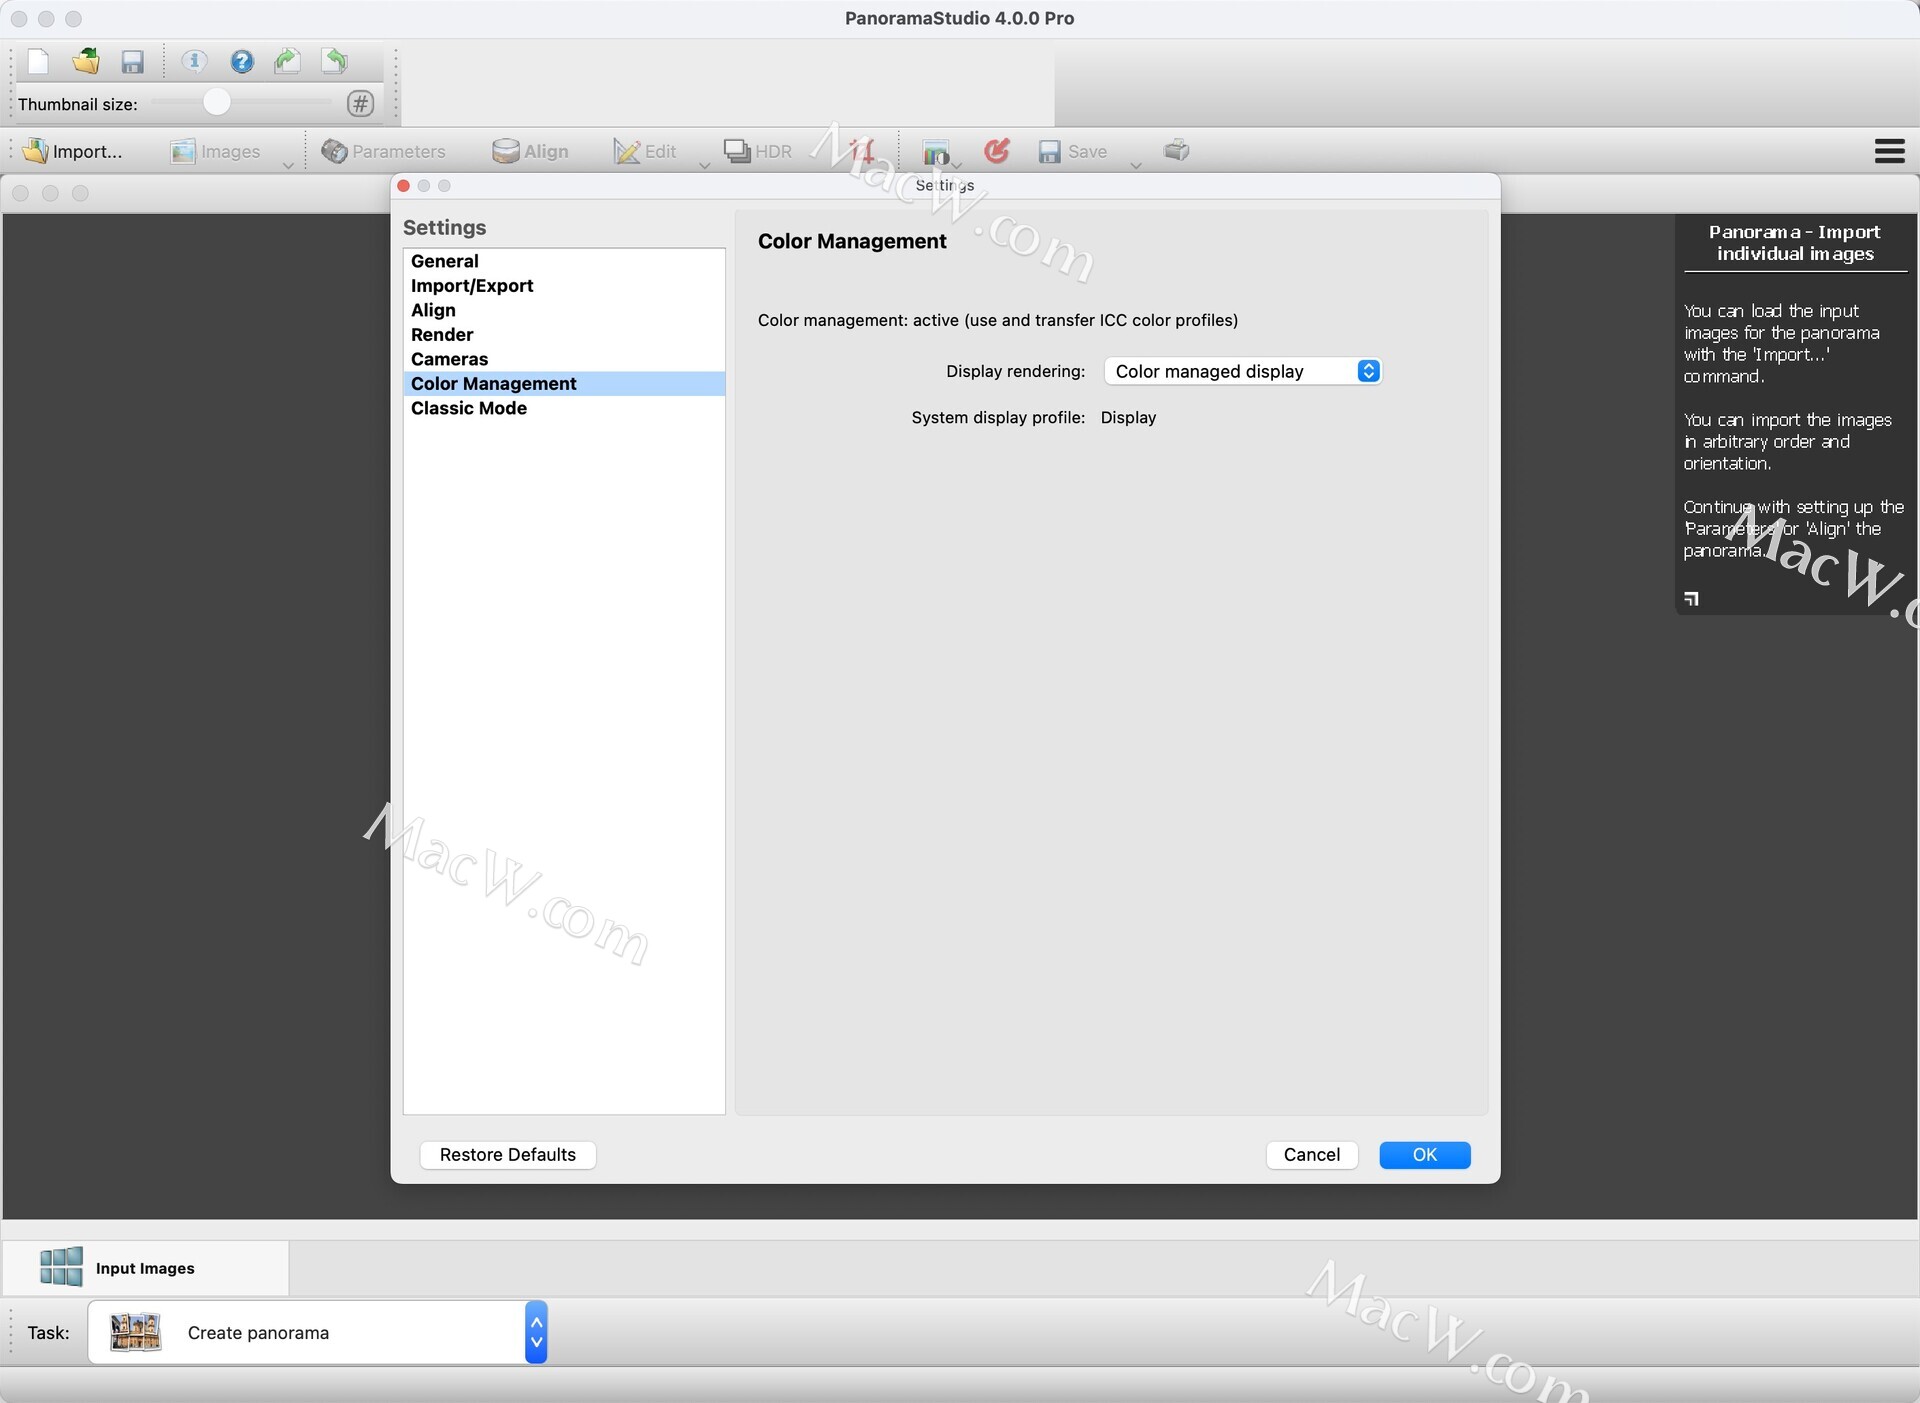
Task: Click the System display profile value "Display"
Action: point(1128,418)
